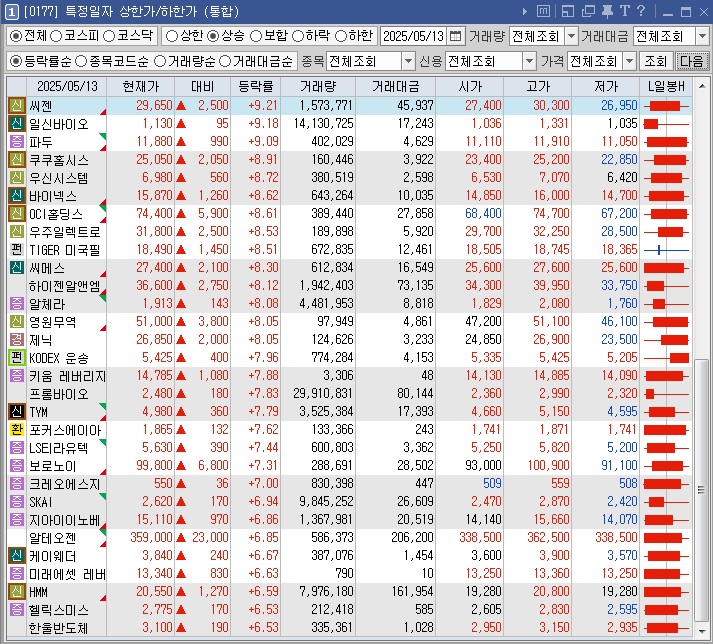Select the 하한 radio button
This screenshot has height=644, width=713.
(341, 36)
